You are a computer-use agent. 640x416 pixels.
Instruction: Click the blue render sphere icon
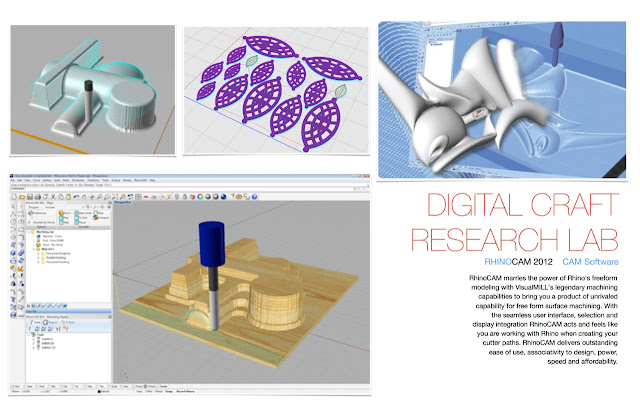pos(223,196)
